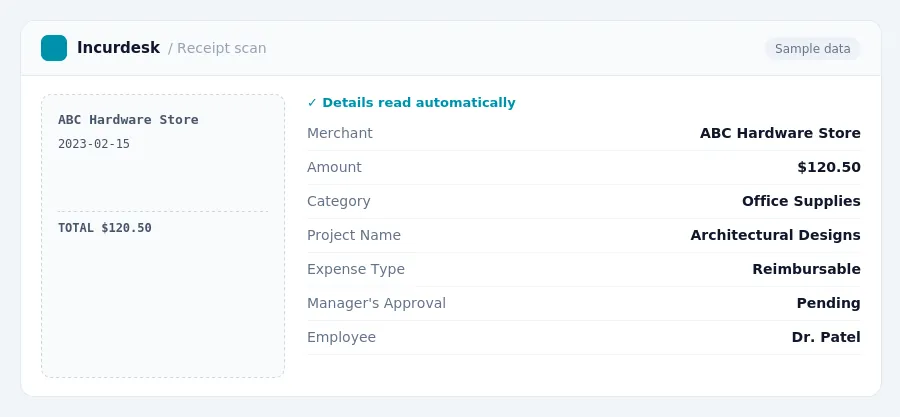The image size is (900, 417).
Task: Click the teal Incurdesk logo icon
Action: [54, 48]
